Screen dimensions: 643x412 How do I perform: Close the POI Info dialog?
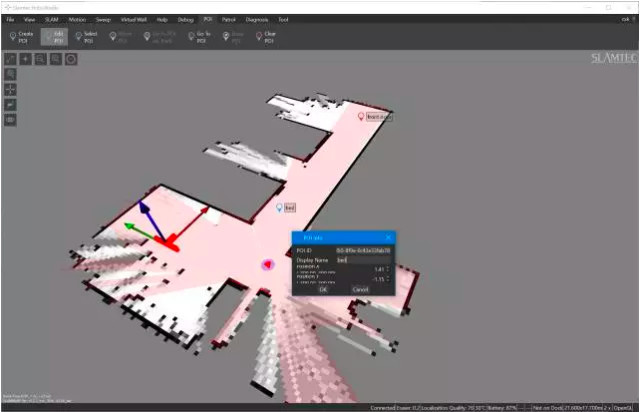388,238
